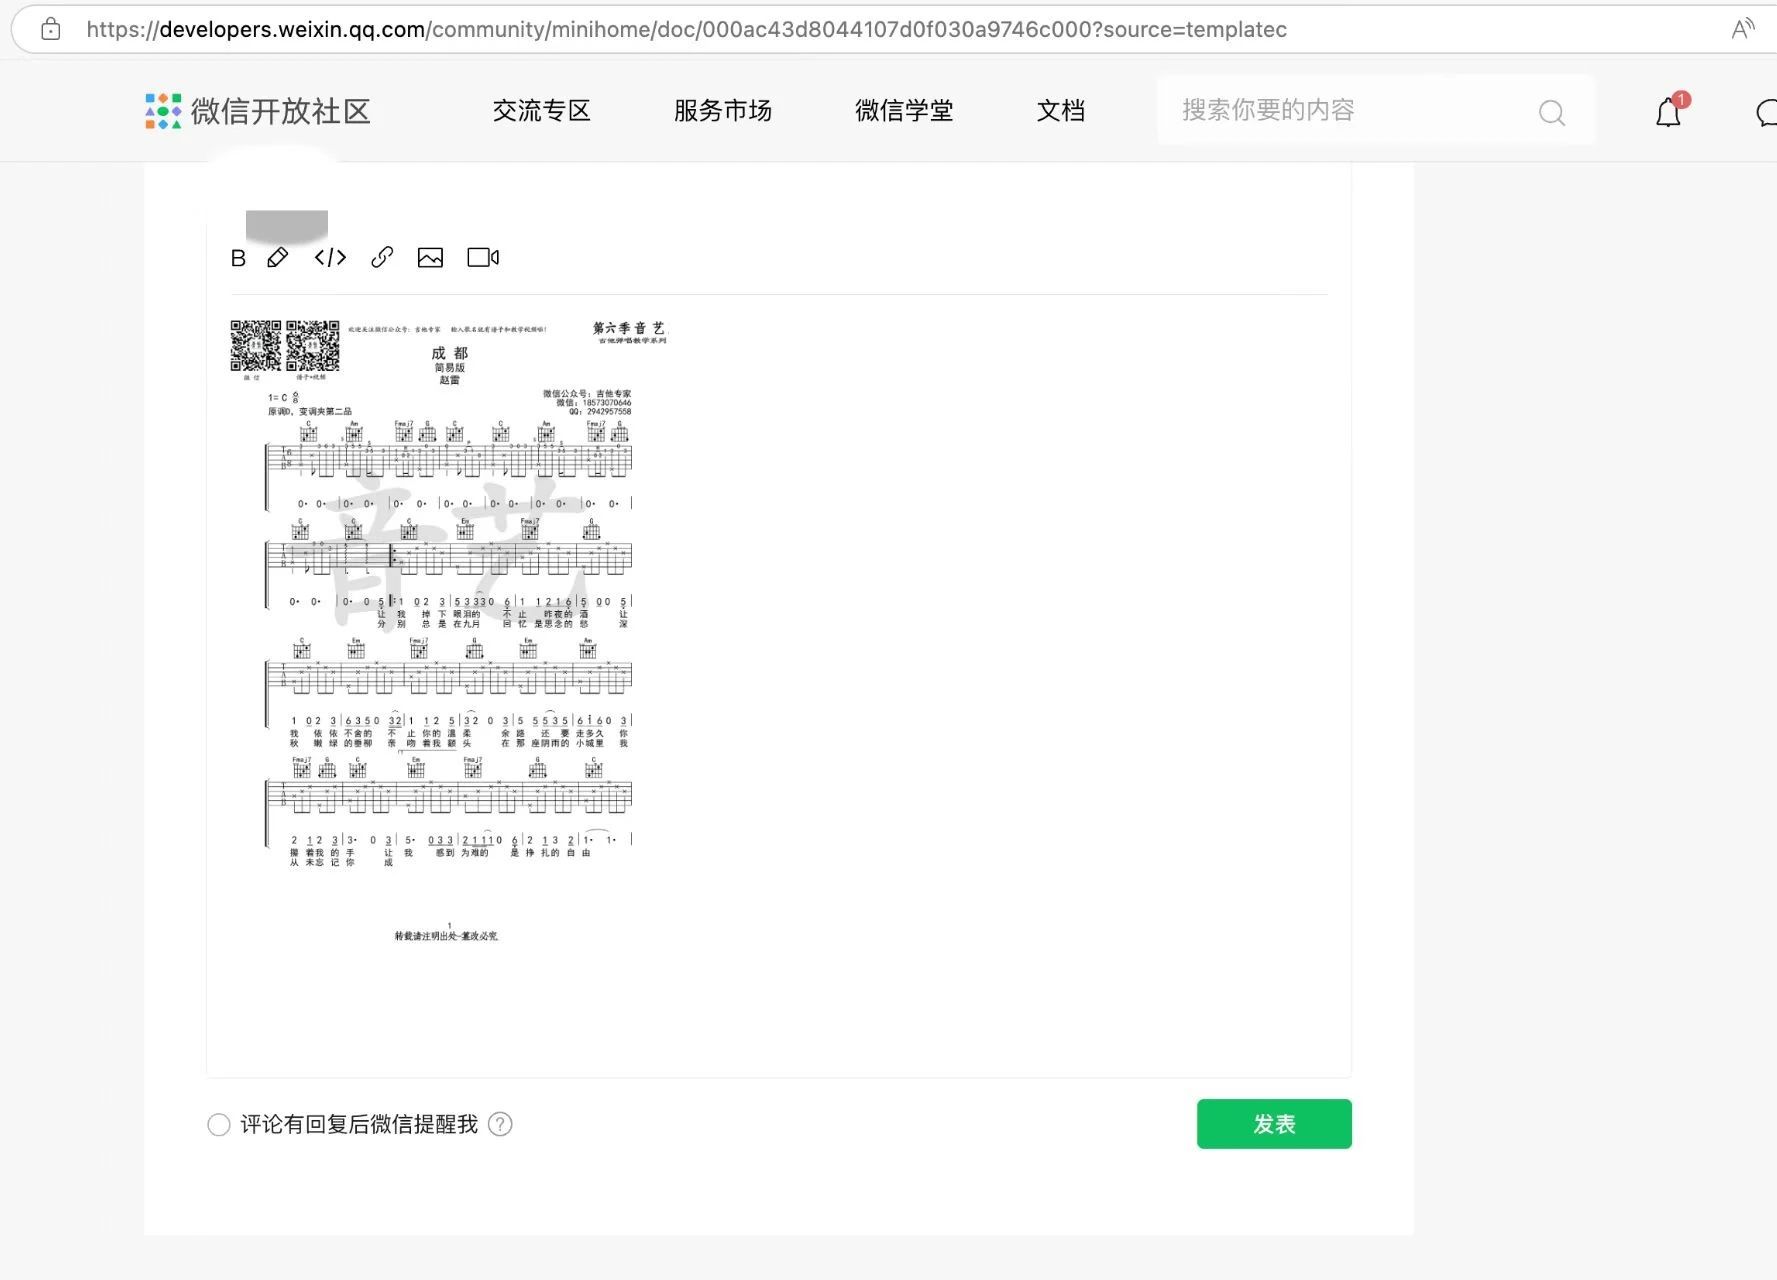Select the browser address bar URL

pos(686,29)
